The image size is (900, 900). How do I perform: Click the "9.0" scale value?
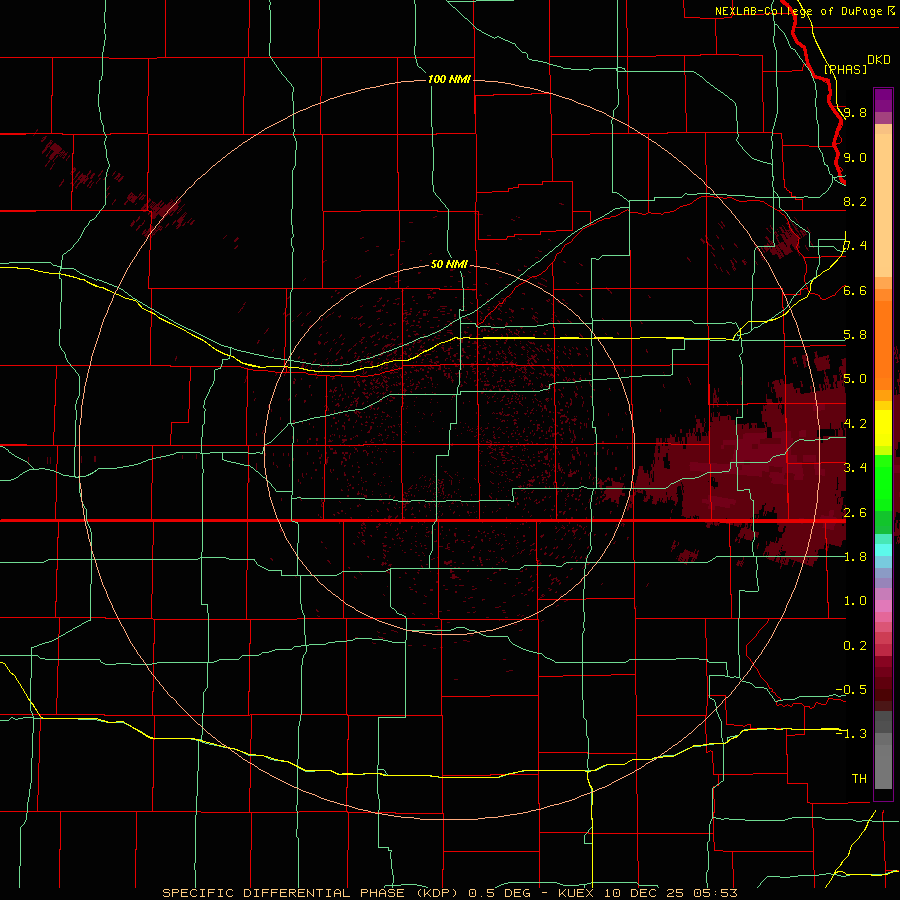[855, 157]
